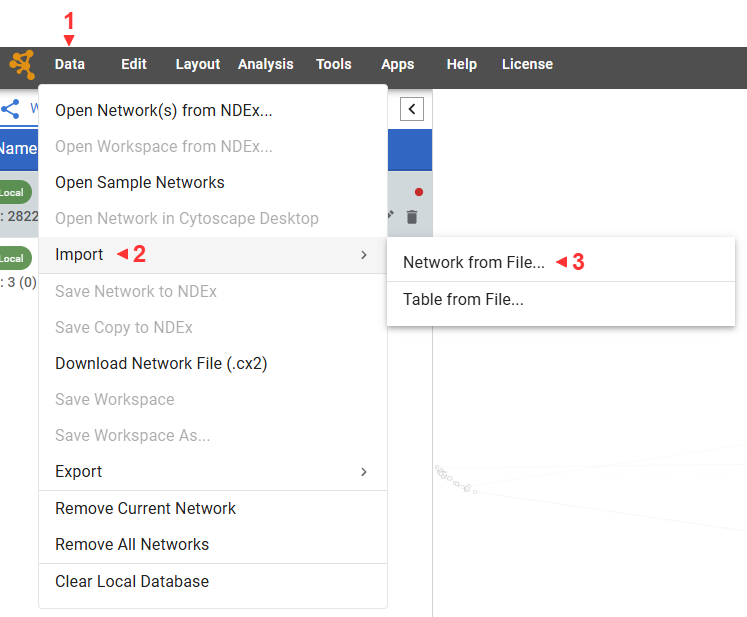This screenshot has height=617, width=747.
Task: Click Save Workspace As... entry
Action: coord(213,435)
